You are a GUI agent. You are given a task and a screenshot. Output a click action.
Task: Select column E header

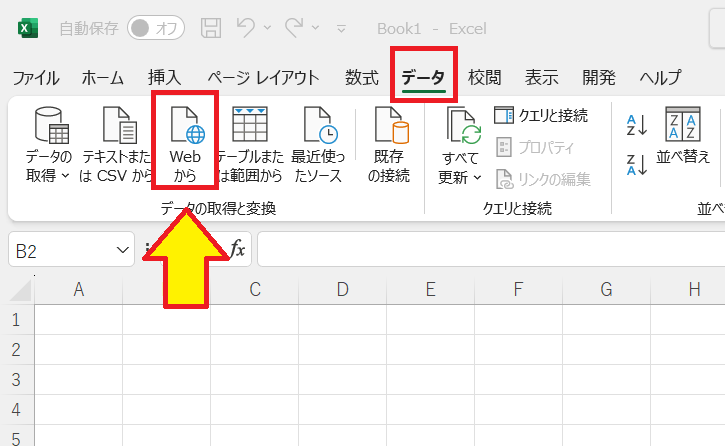click(x=430, y=290)
